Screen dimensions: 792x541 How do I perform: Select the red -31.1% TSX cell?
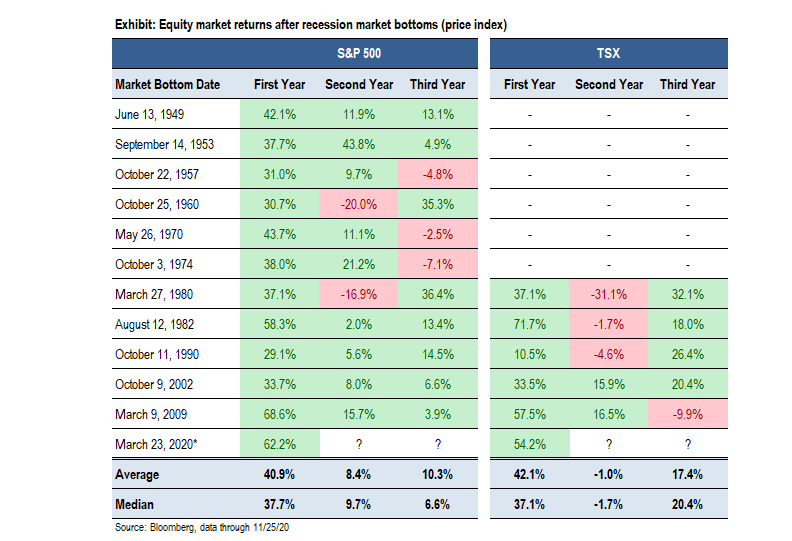coord(608,292)
